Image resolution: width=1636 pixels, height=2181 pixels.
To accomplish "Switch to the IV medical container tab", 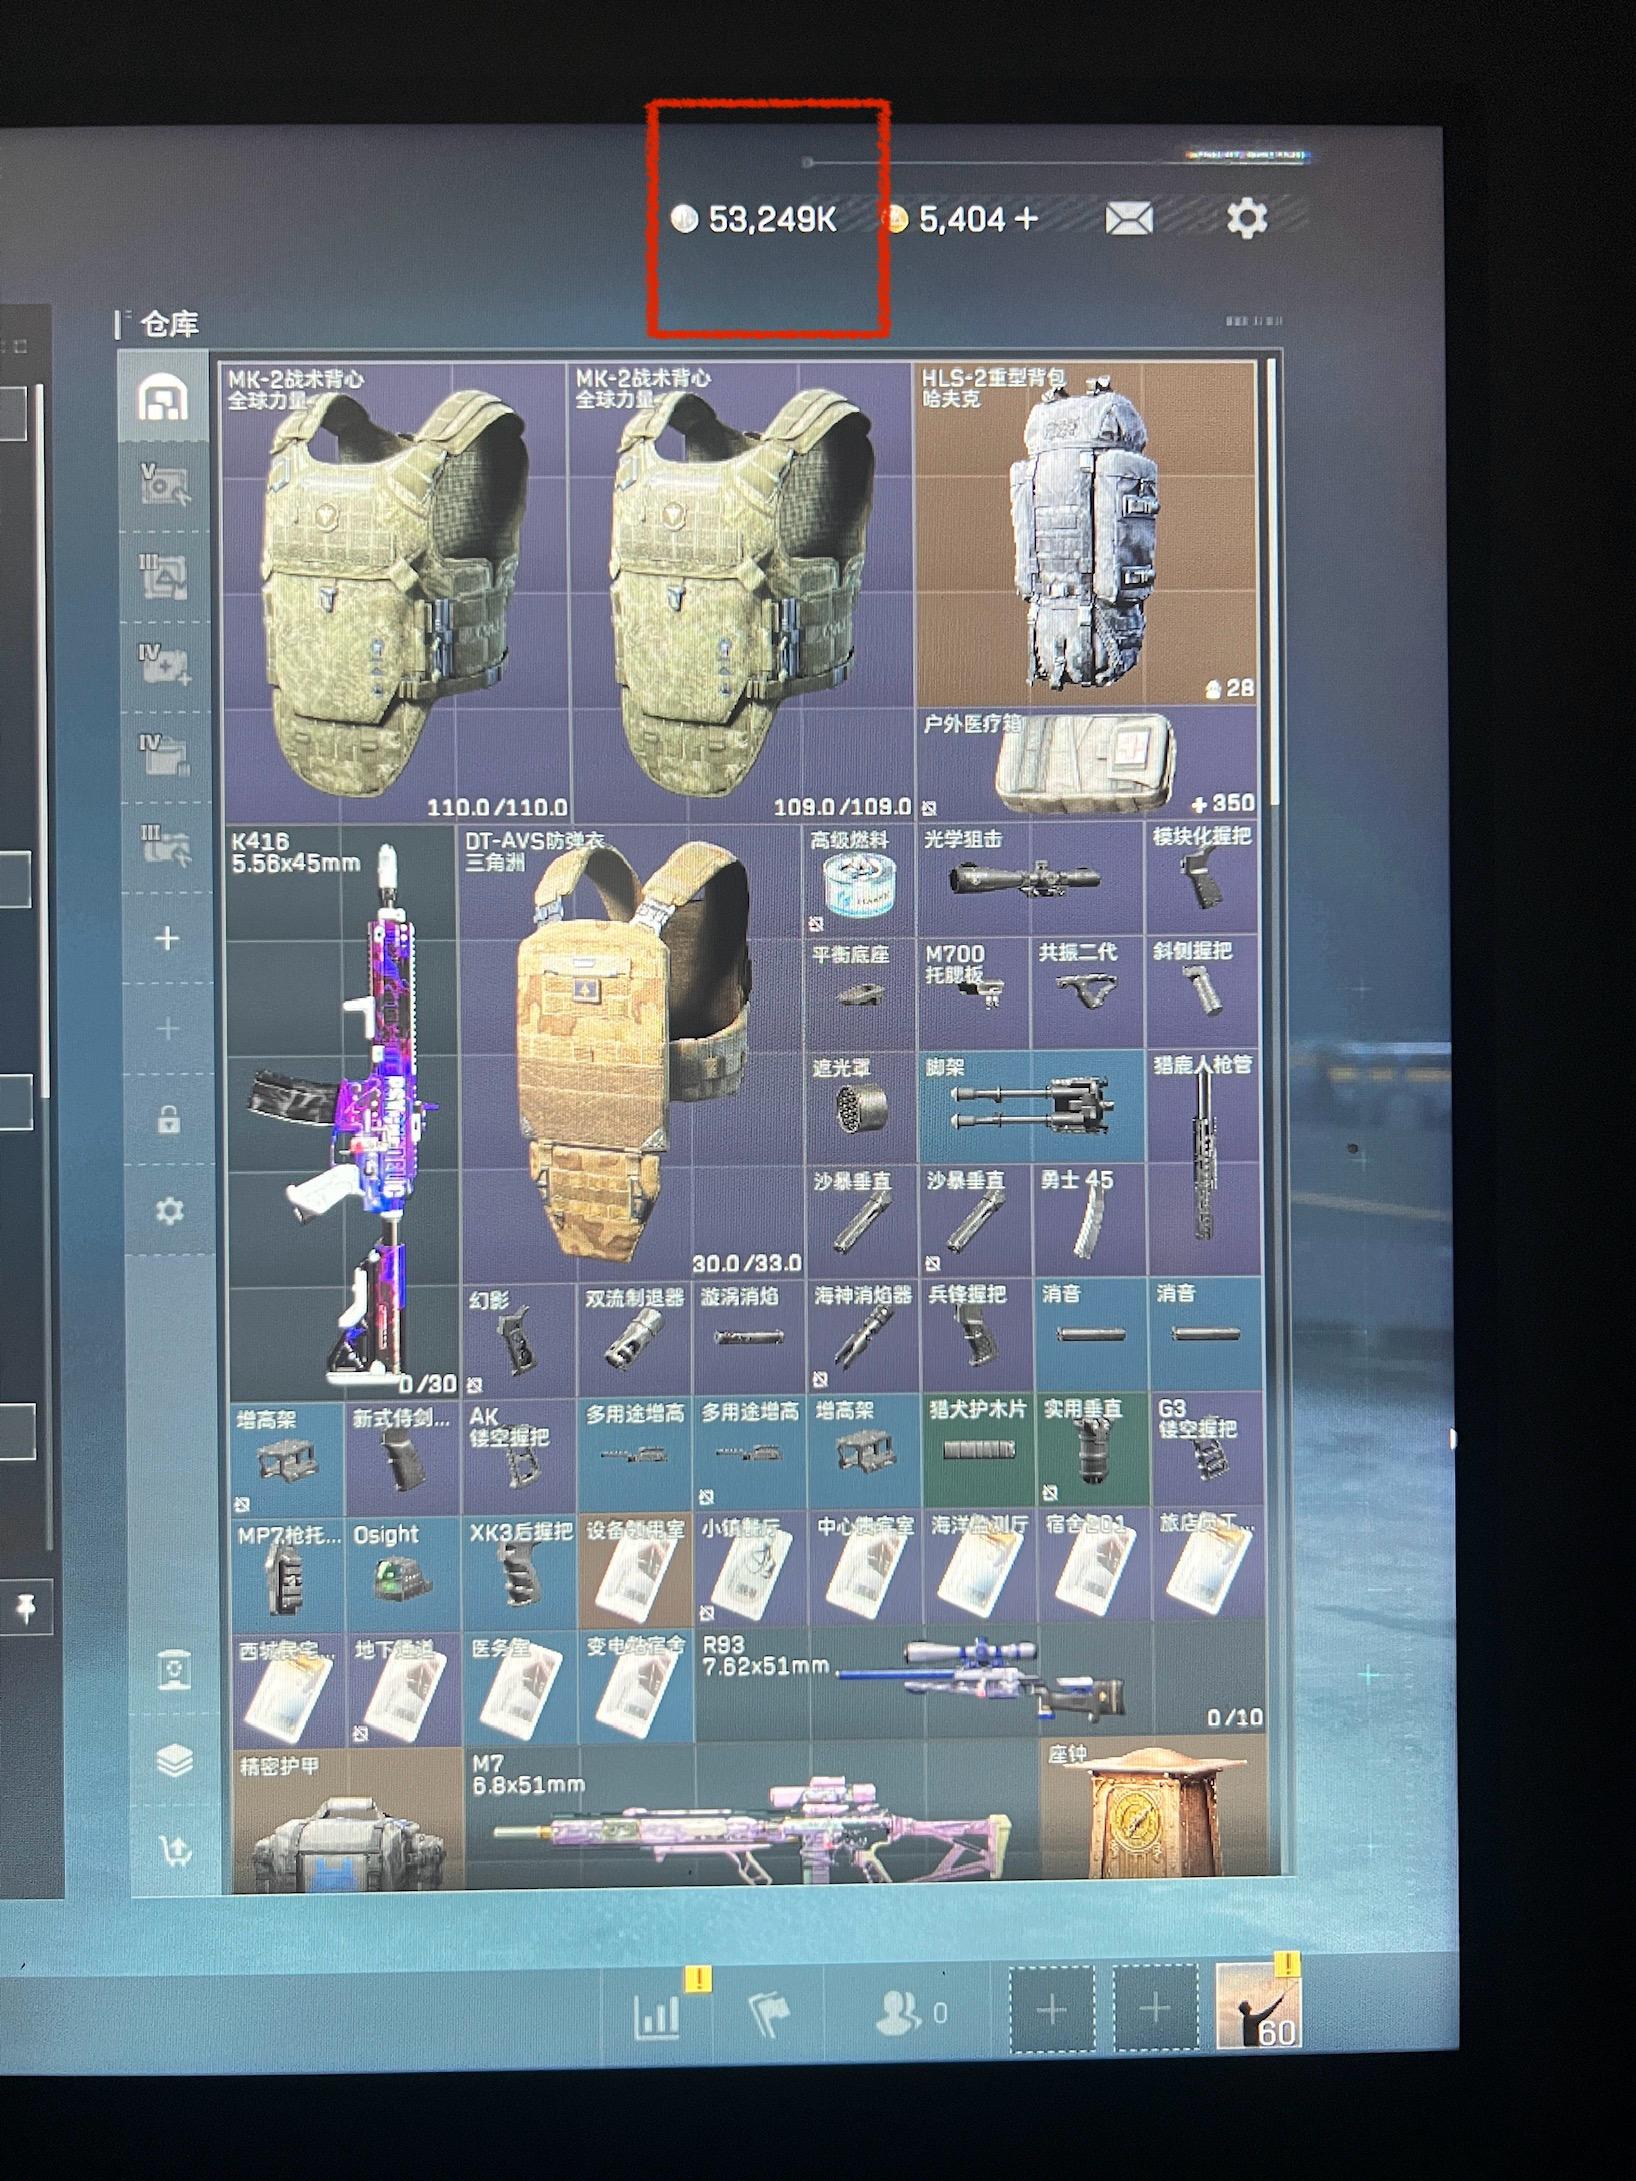I will [164, 664].
